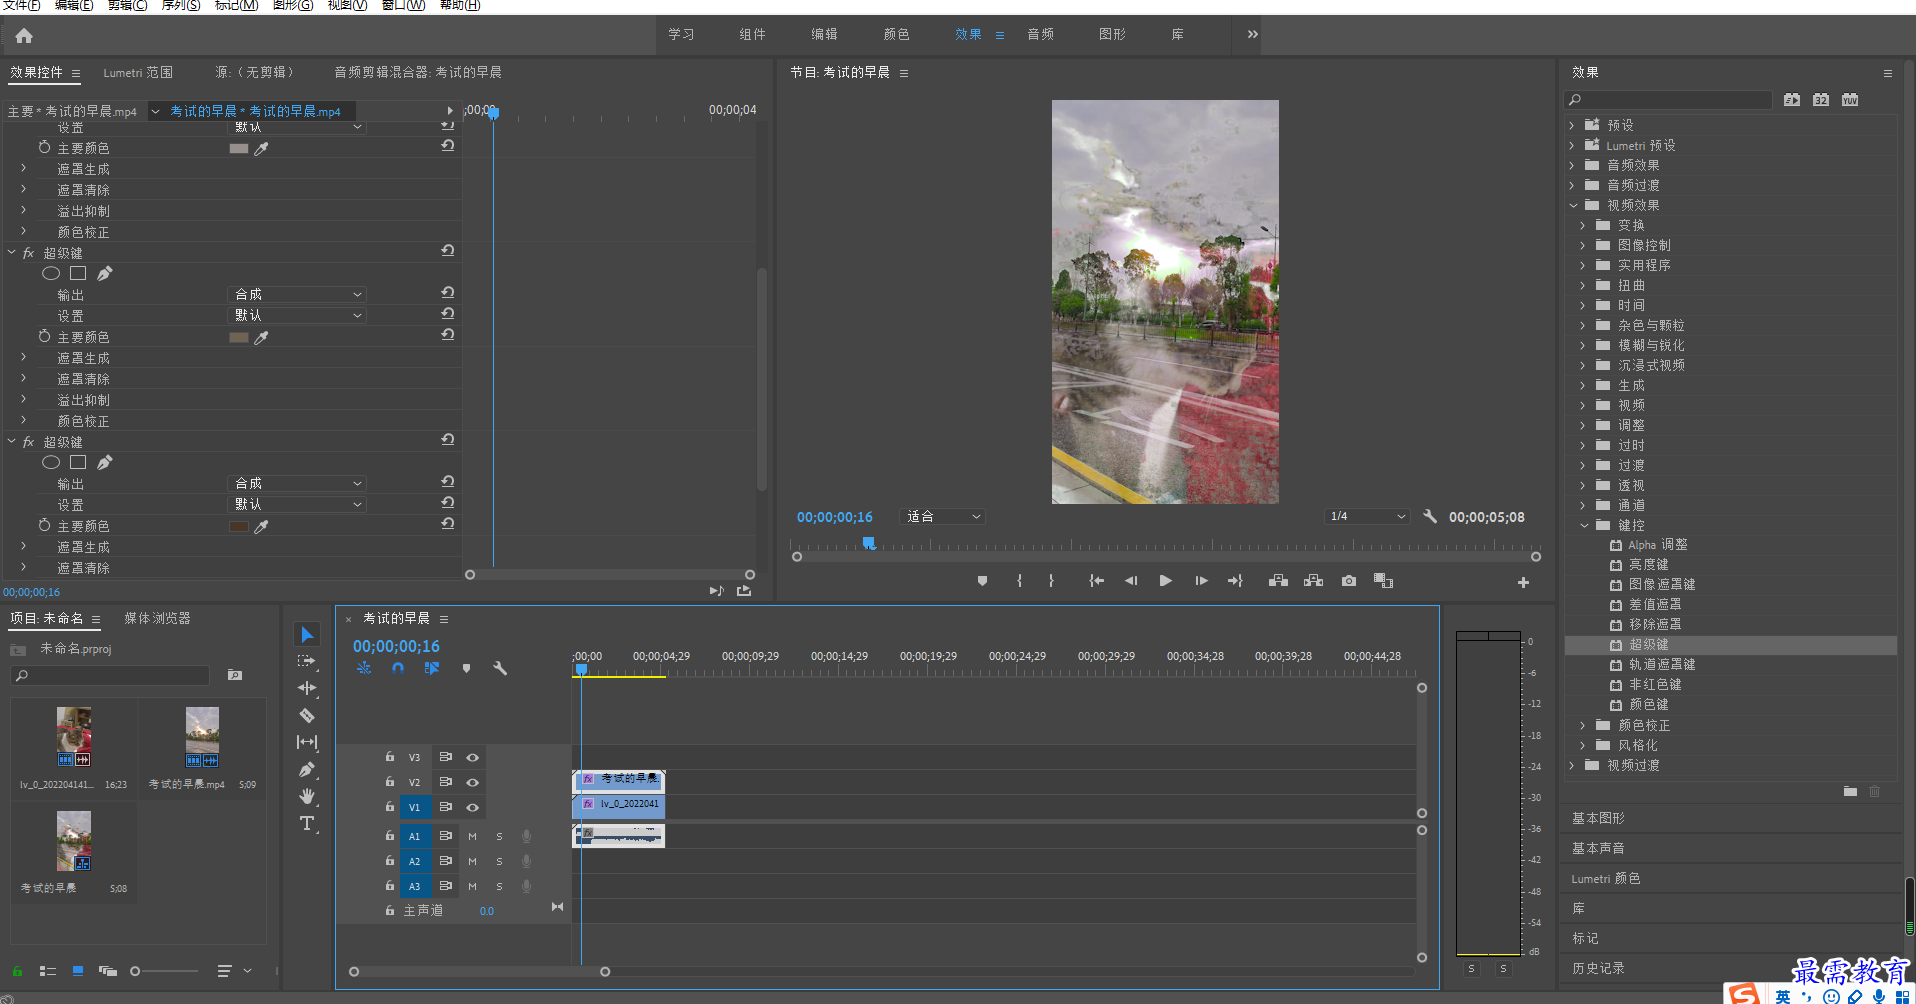Image resolution: width=1916 pixels, height=1004 pixels.
Task: Toggle lock on track A1
Action: (x=390, y=836)
